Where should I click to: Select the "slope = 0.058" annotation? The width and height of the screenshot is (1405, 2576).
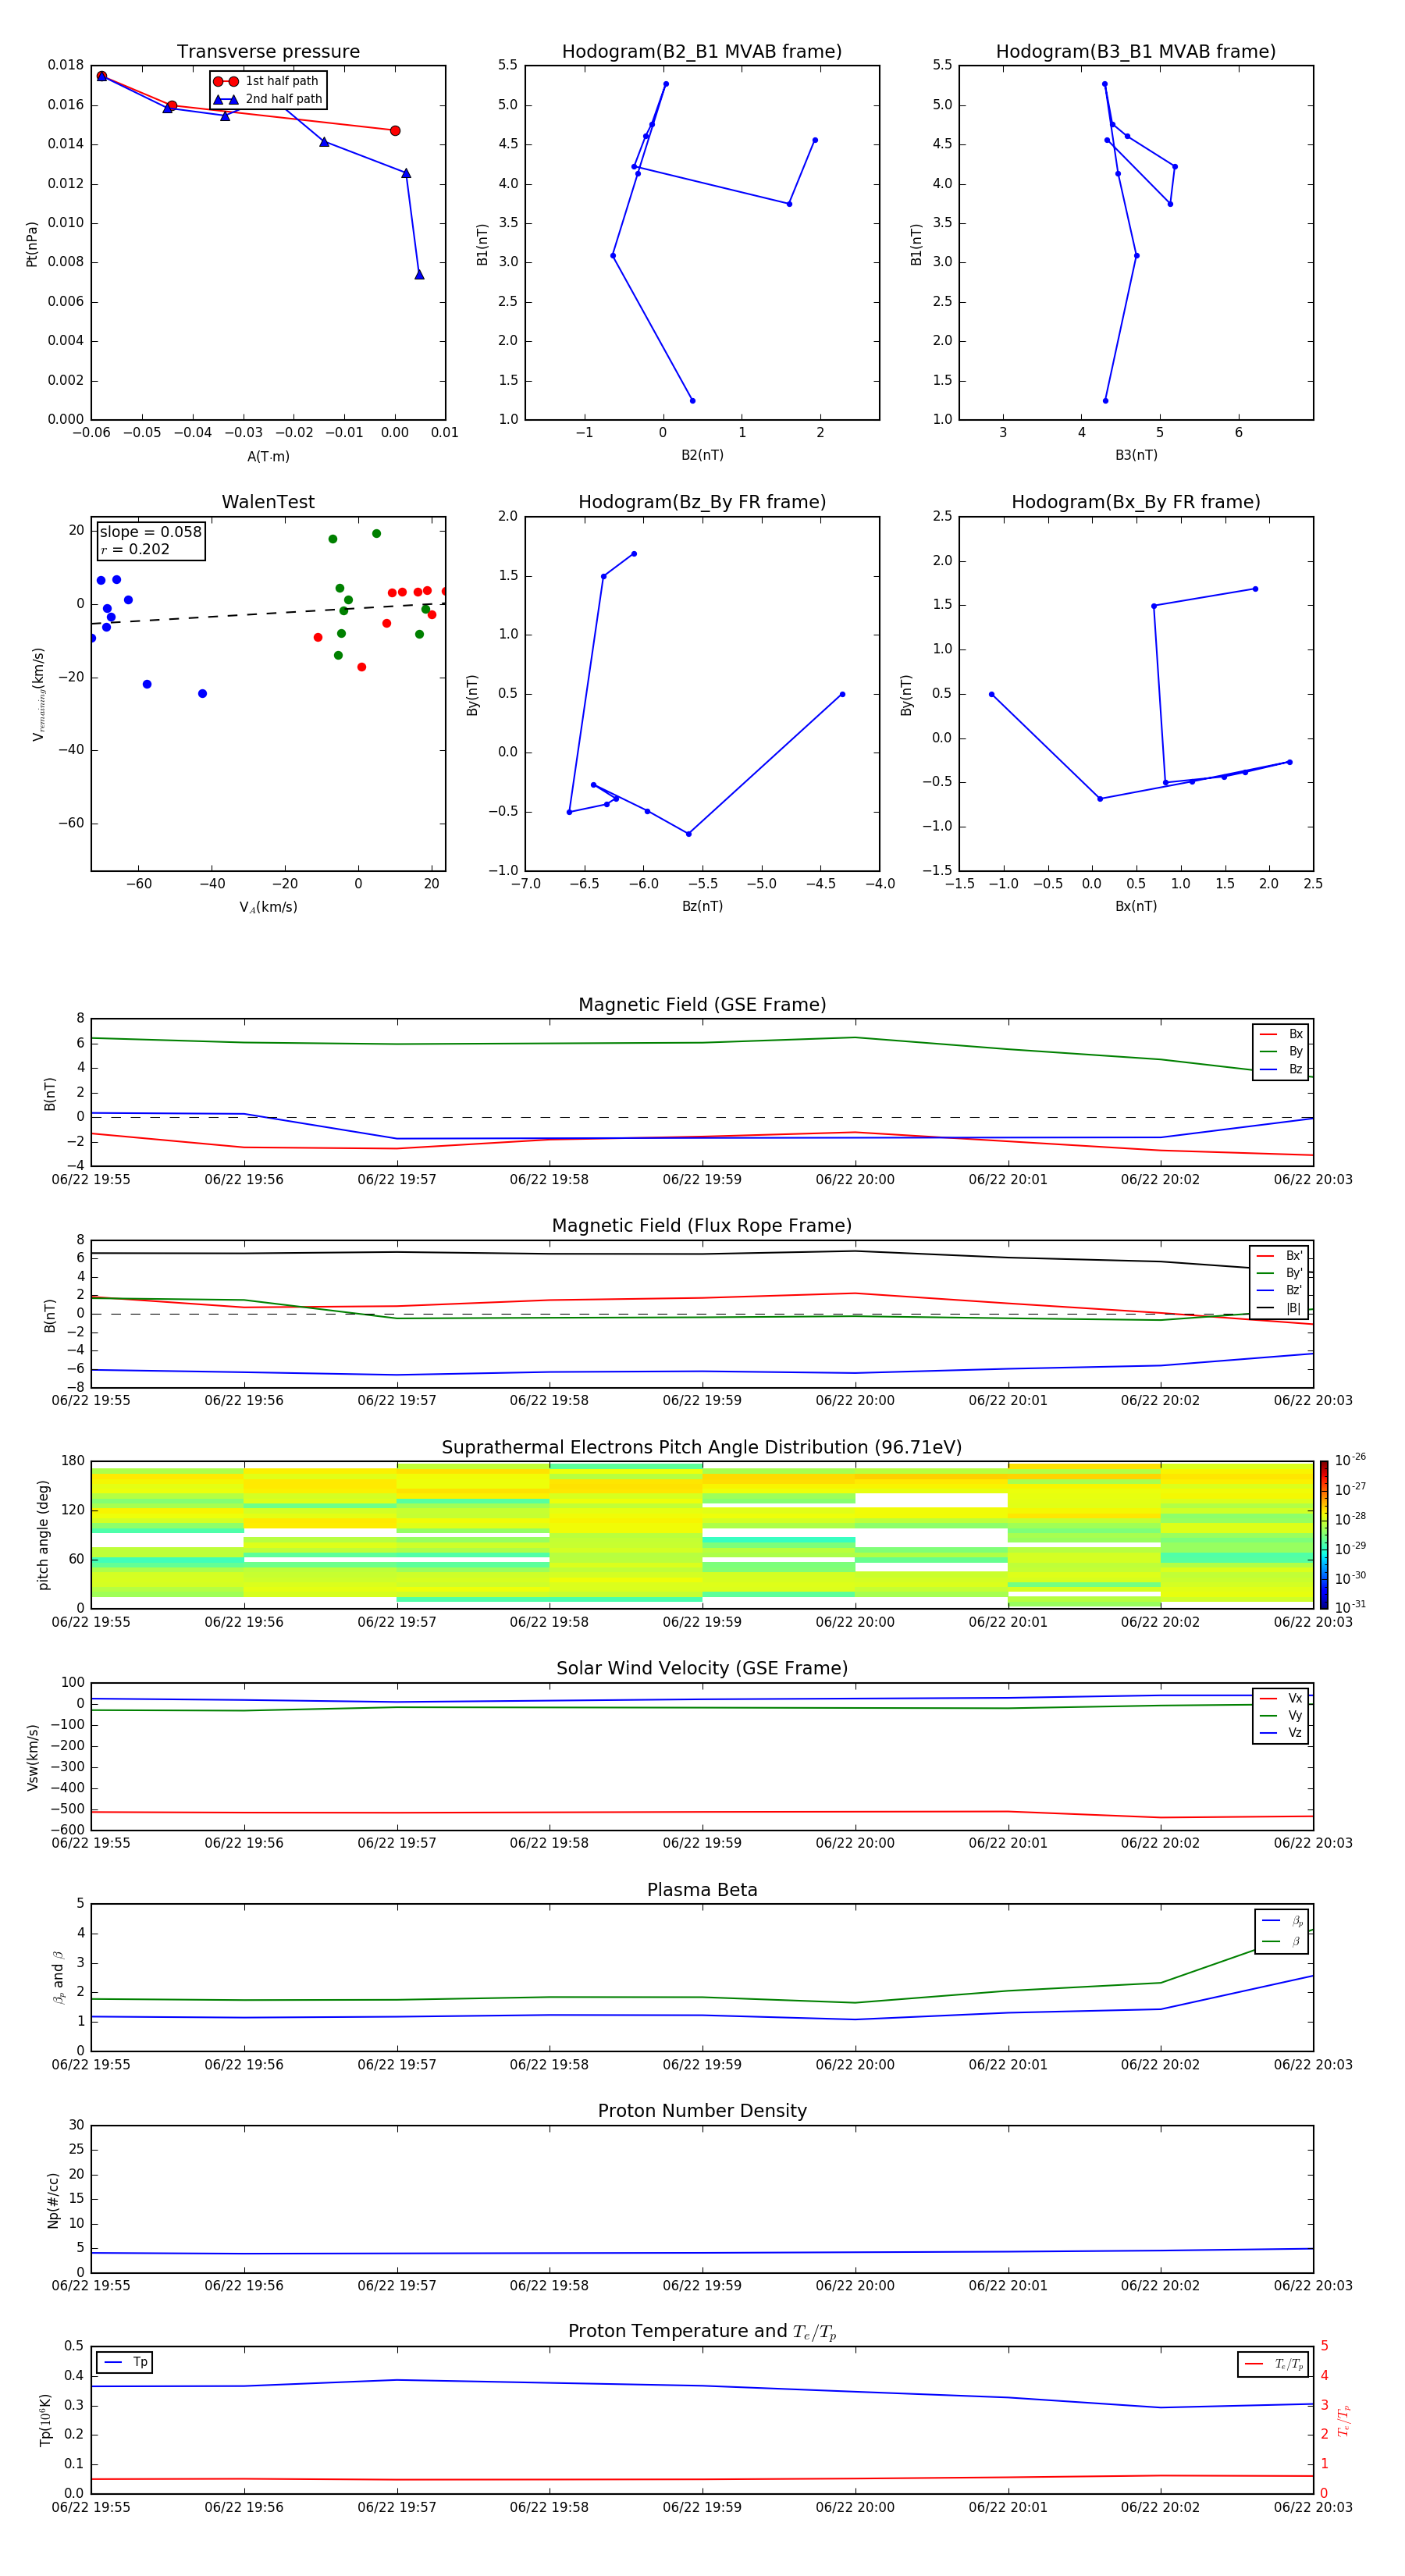[x=150, y=532]
